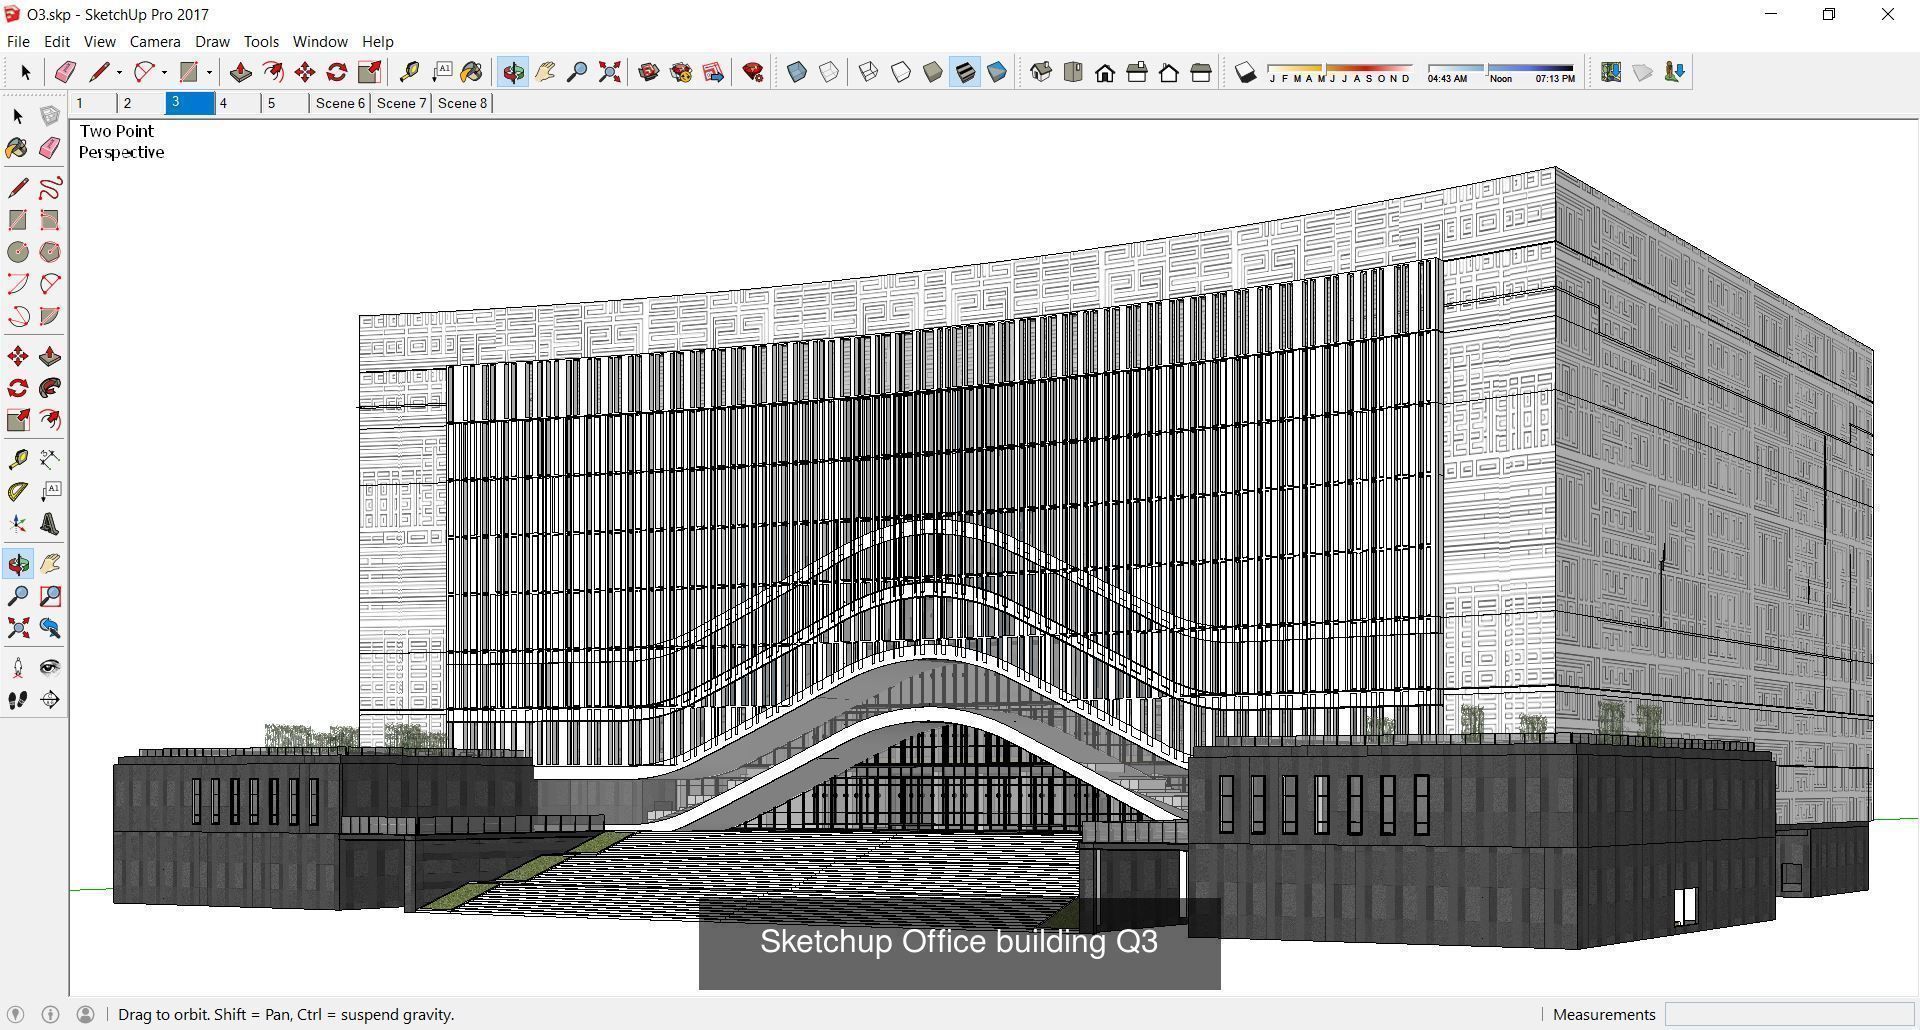Open the Camera menu
Screen dimensions: 1920x1030
155,41
